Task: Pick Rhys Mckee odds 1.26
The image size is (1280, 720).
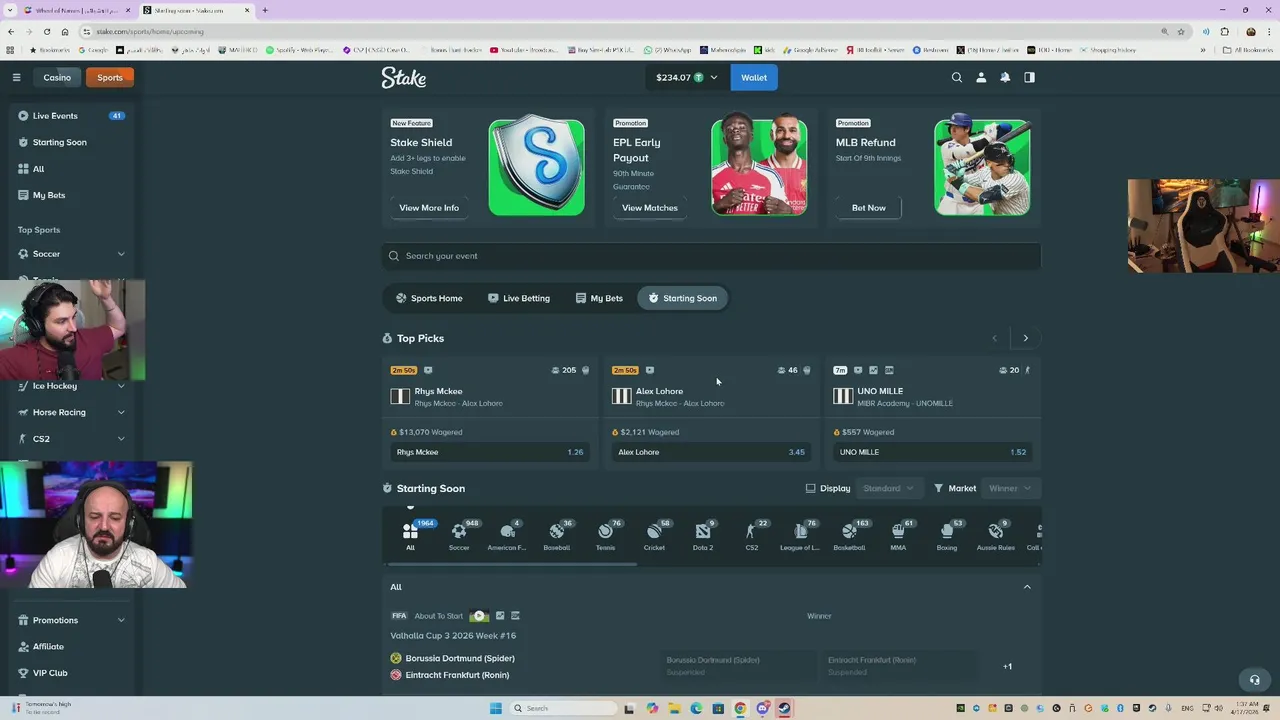Action: tap(490, 452)
